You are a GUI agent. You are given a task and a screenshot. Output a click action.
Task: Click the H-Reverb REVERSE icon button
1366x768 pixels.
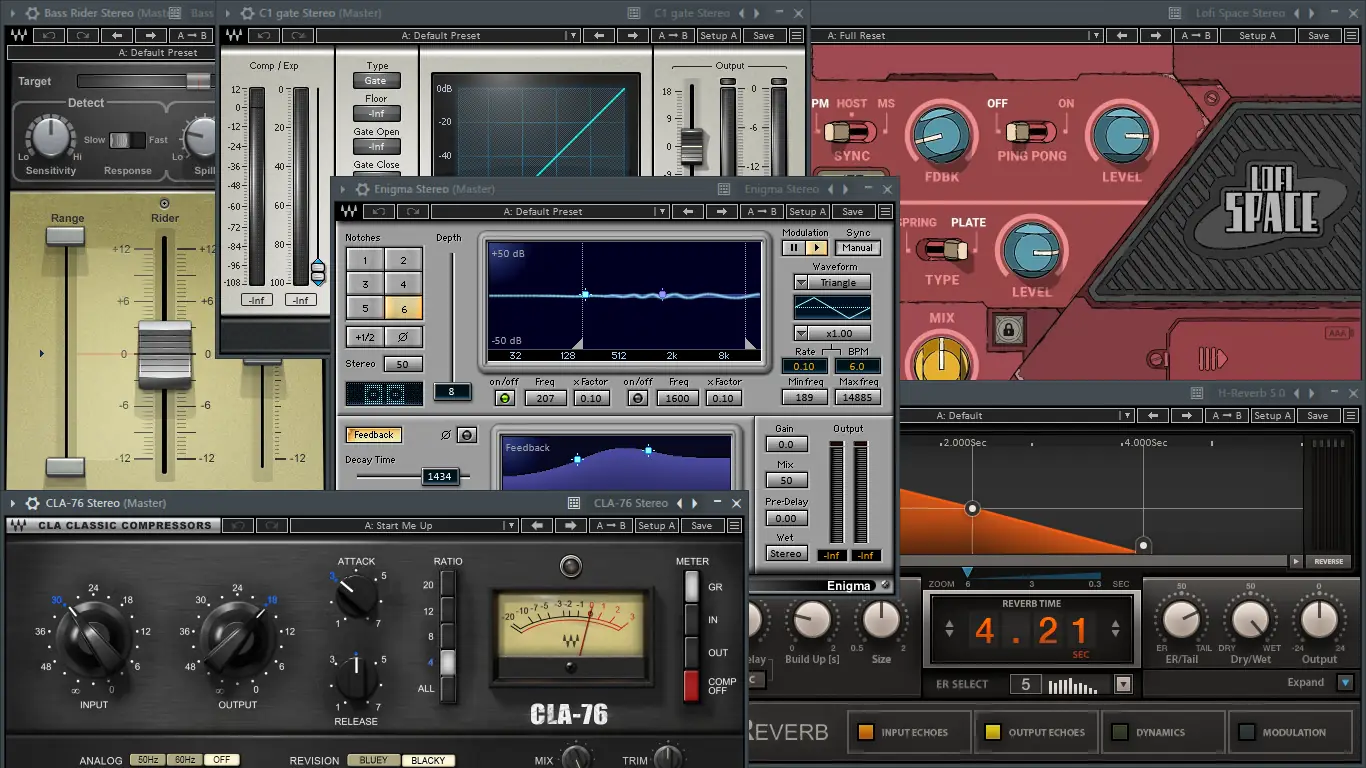tap(1328, 562)
